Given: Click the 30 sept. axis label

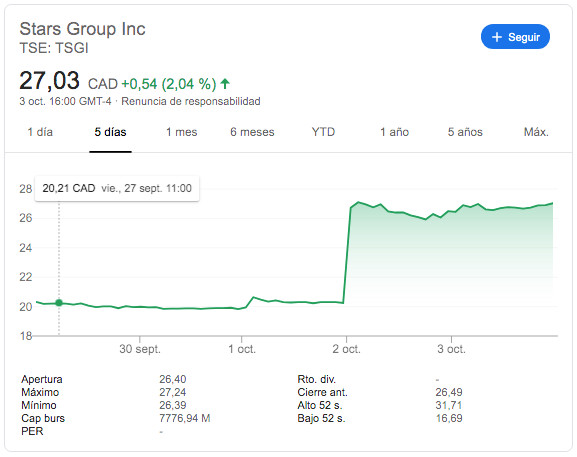Looking at the screenshot, I should [140, 349].
